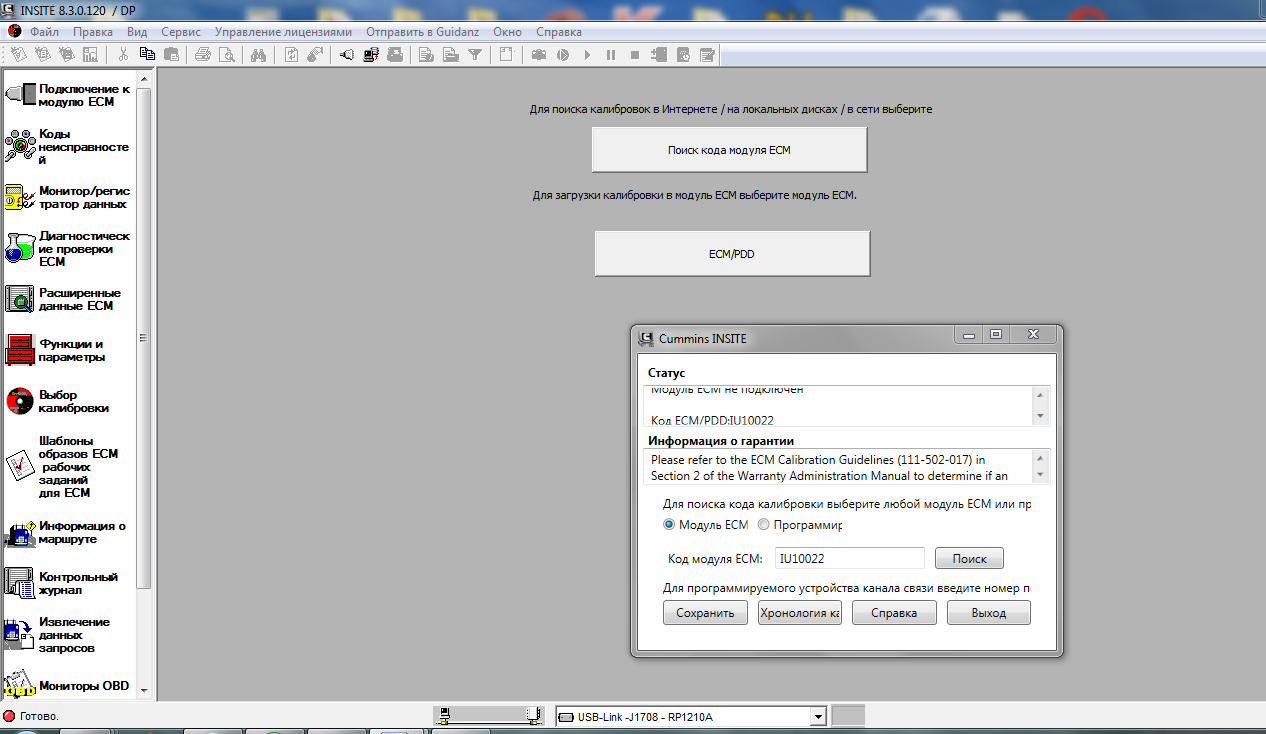The width and height of the screenshot is (1266, 734).
Task: Click the Copy icon in toolbar
Action: point(148,55)
